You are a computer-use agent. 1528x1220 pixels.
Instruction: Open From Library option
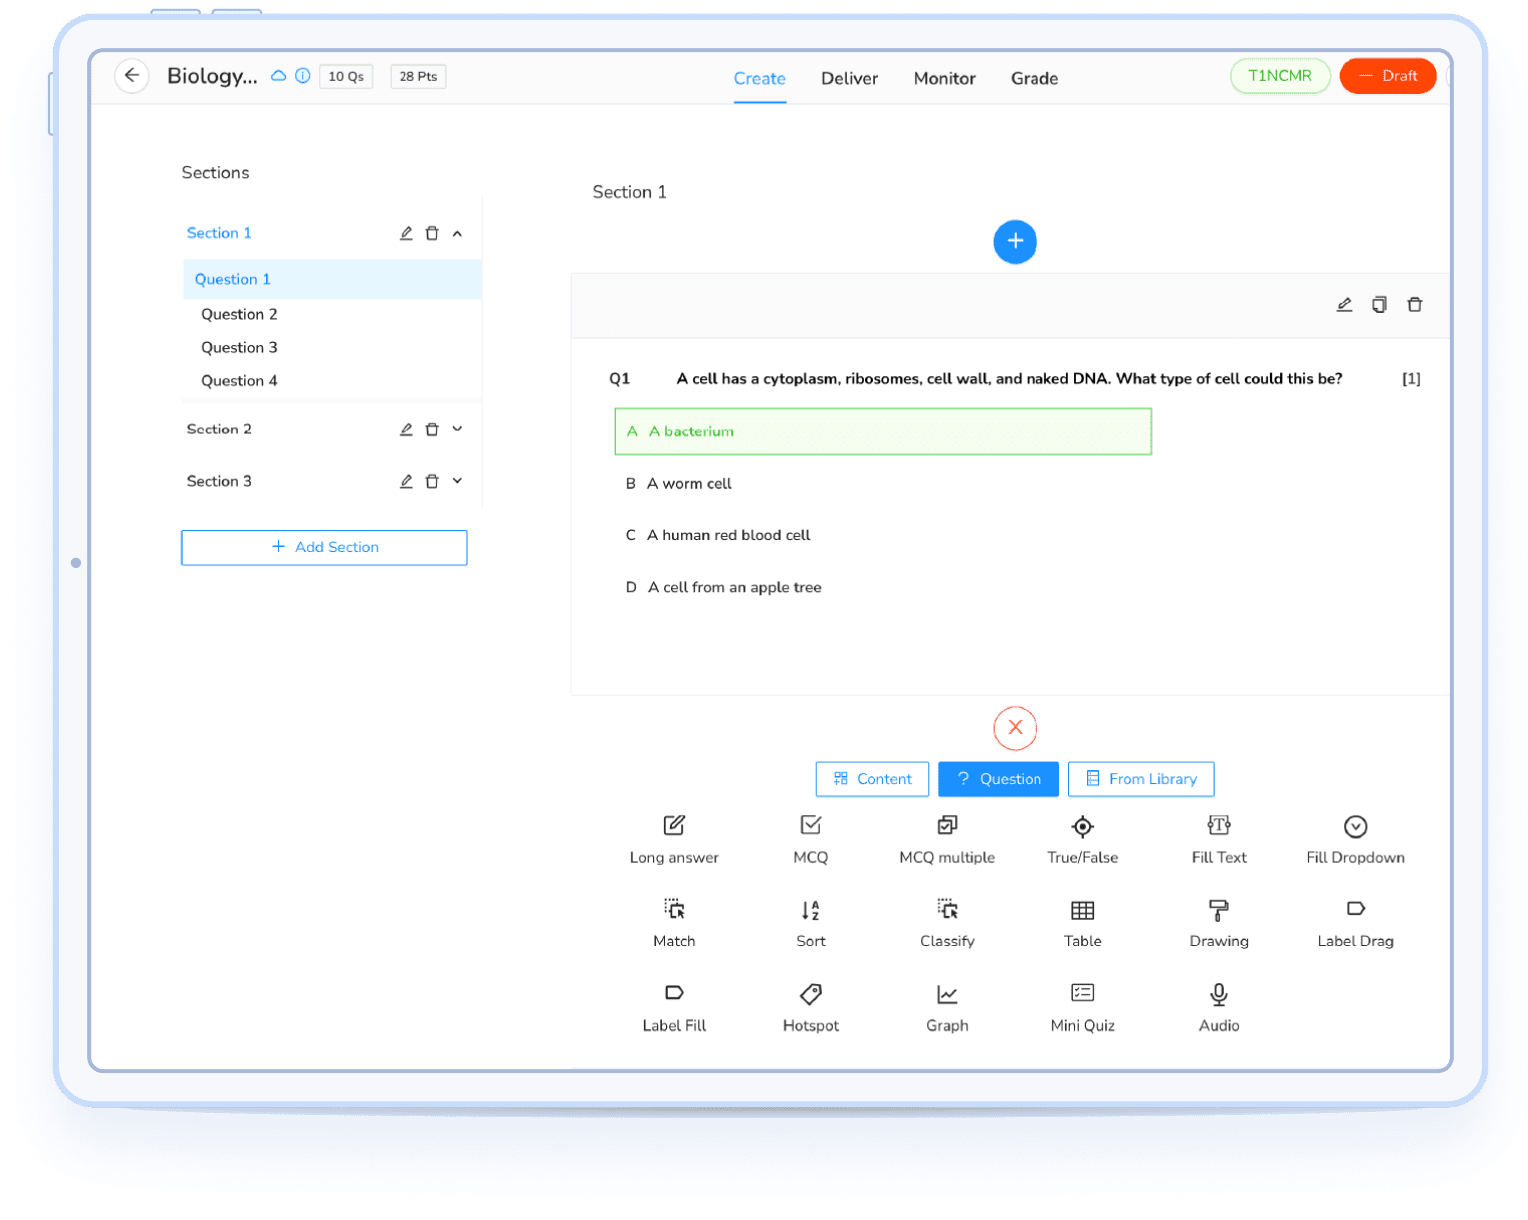coord(1141,779)
